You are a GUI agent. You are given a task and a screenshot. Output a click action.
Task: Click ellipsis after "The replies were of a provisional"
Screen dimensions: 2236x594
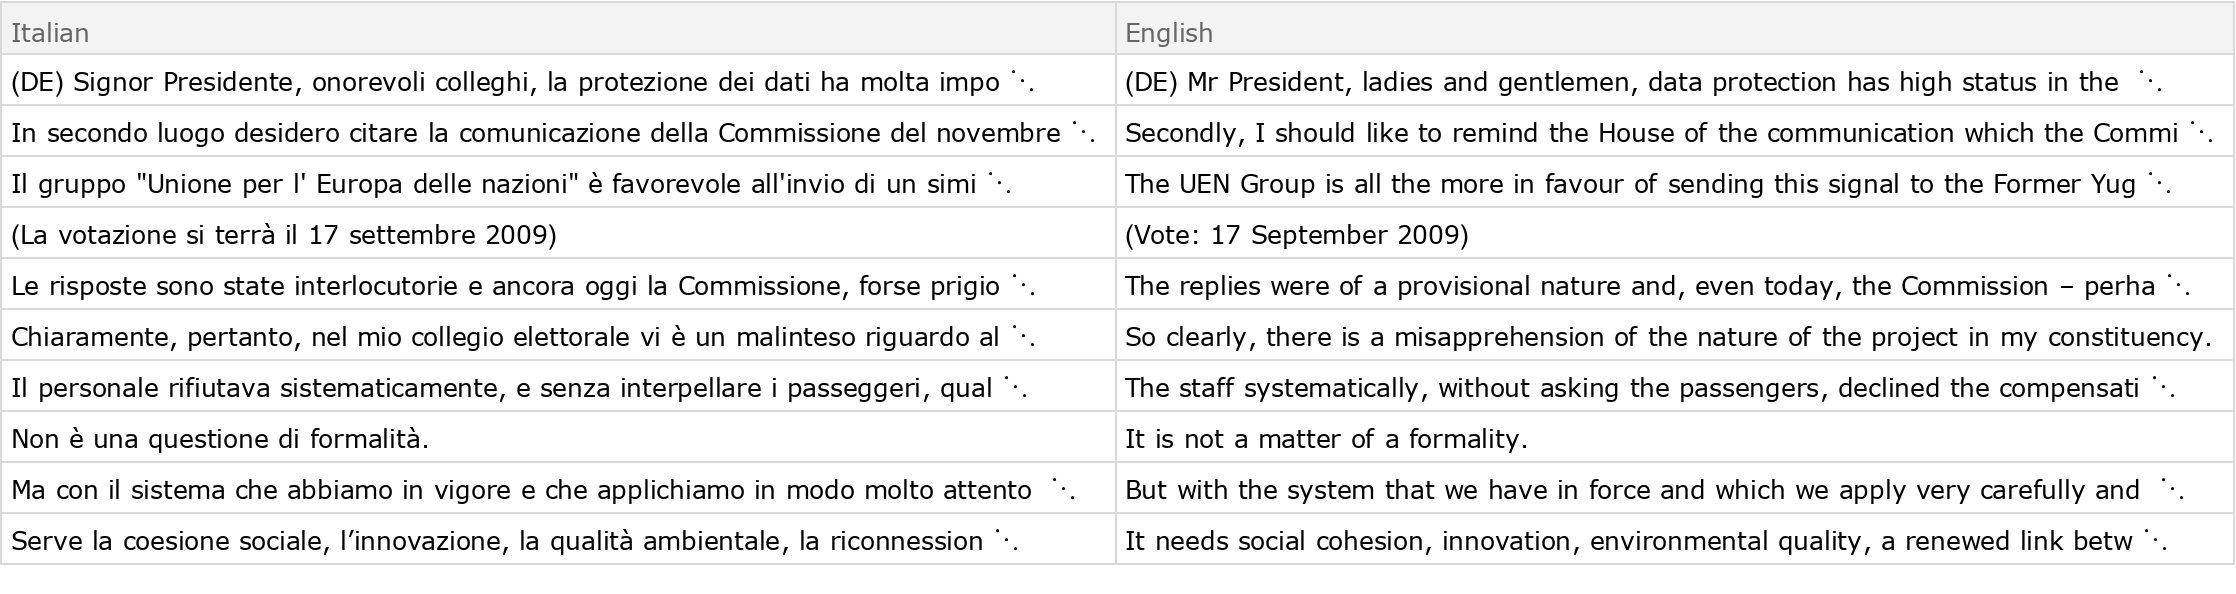point(2178,286)
